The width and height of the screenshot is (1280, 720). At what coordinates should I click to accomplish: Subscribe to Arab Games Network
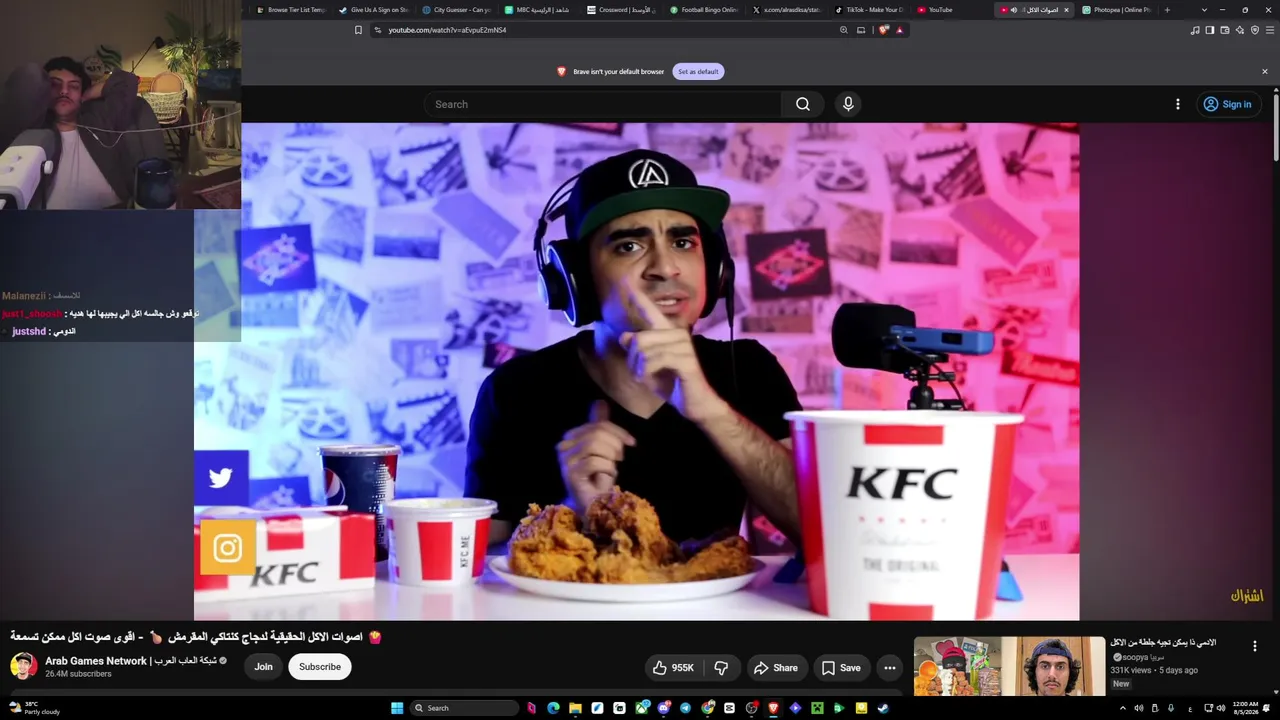(320, 667)
